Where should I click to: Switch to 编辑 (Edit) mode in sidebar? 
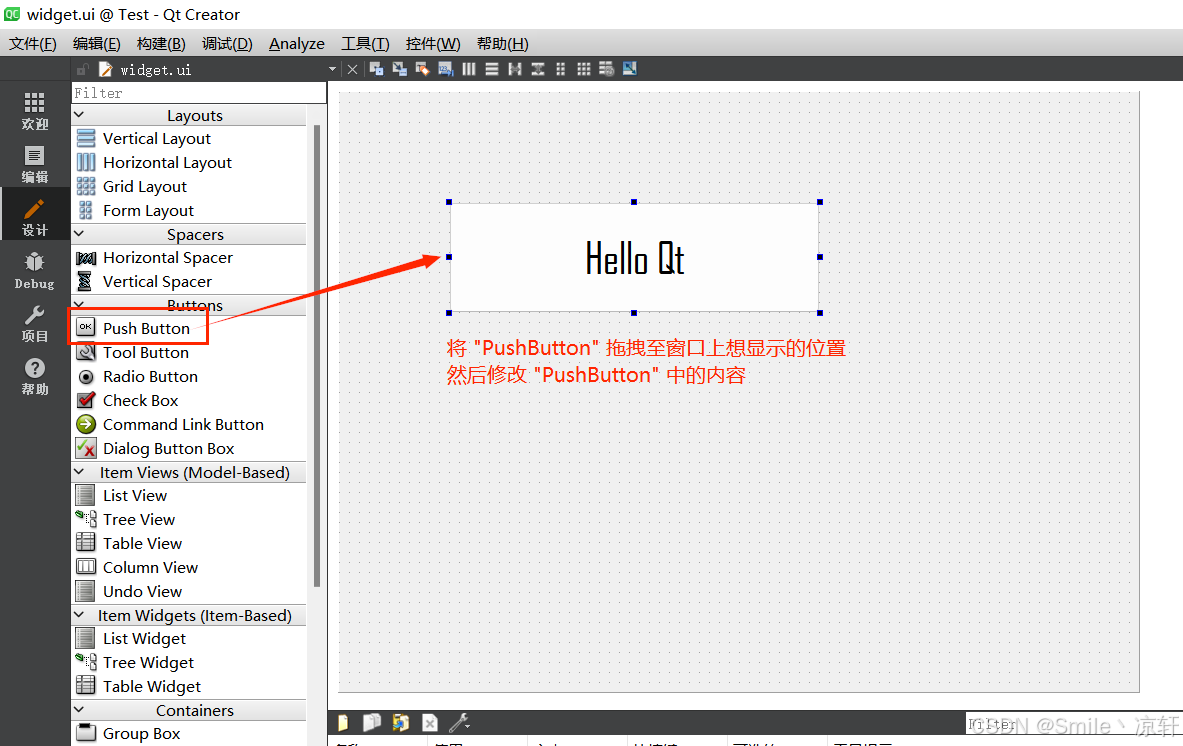coord(35,165)
